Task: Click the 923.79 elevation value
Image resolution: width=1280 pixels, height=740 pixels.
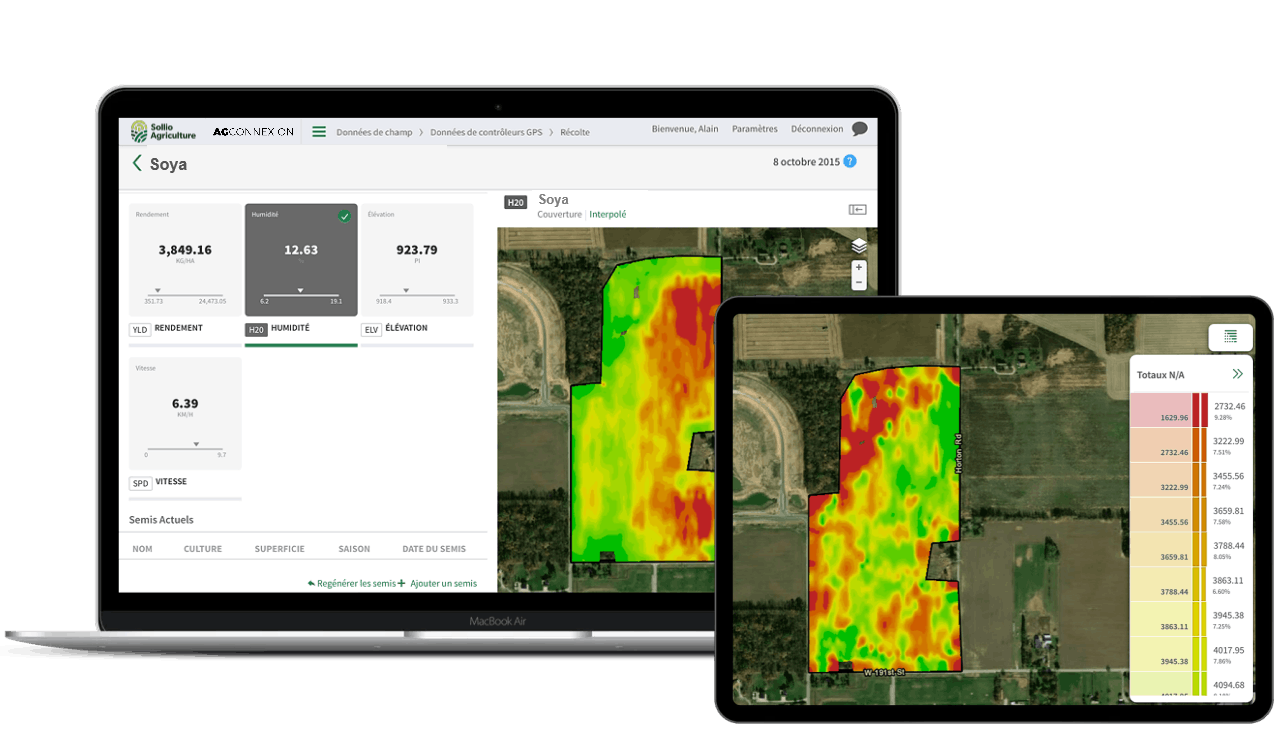Action: click(416, 250)
